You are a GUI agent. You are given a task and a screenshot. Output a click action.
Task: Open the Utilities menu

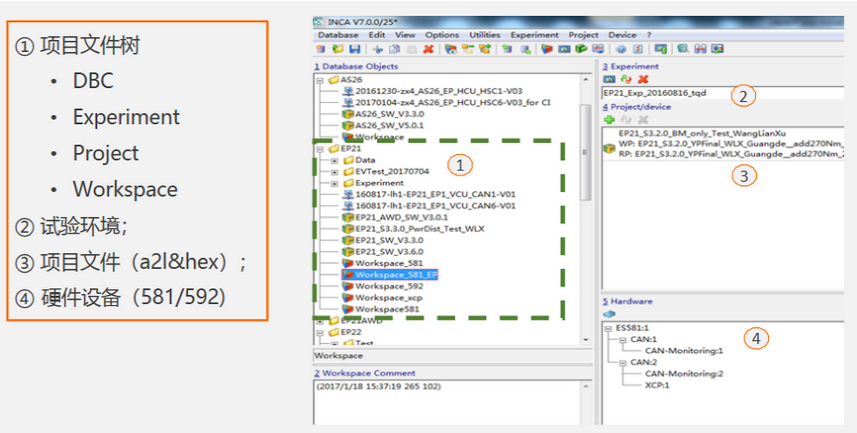click(x=485, y=34)
